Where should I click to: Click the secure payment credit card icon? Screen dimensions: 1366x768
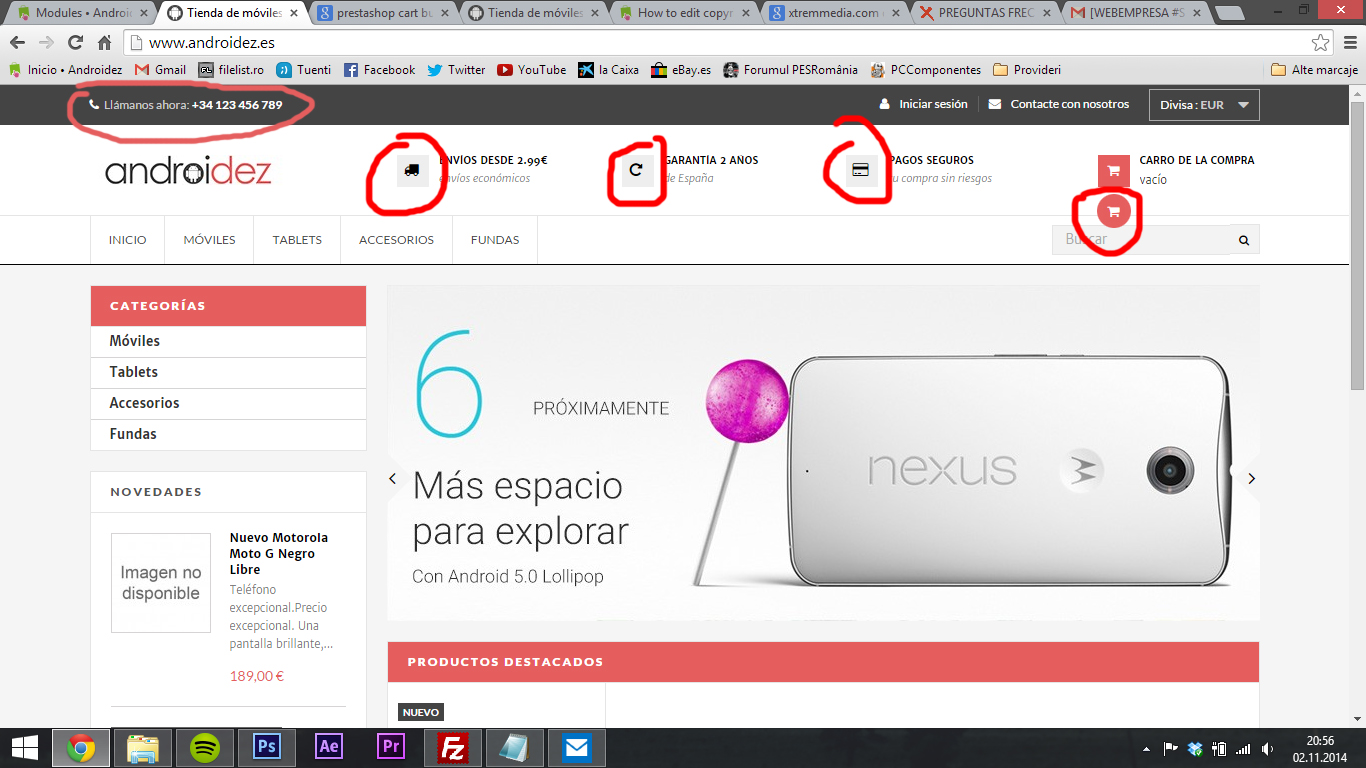860,170
